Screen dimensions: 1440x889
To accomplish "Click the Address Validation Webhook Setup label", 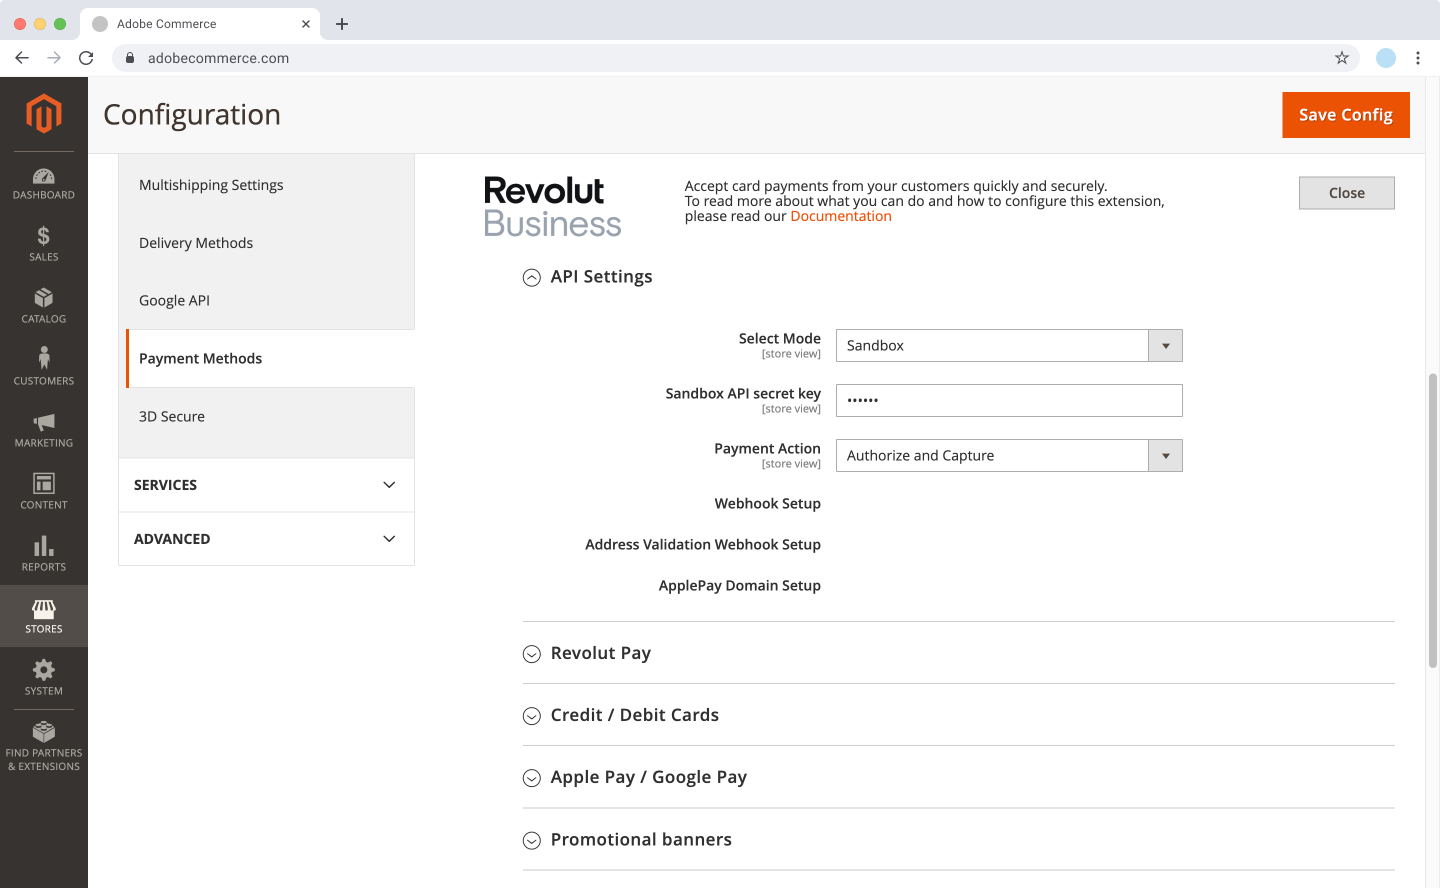I will click(703, 545).
